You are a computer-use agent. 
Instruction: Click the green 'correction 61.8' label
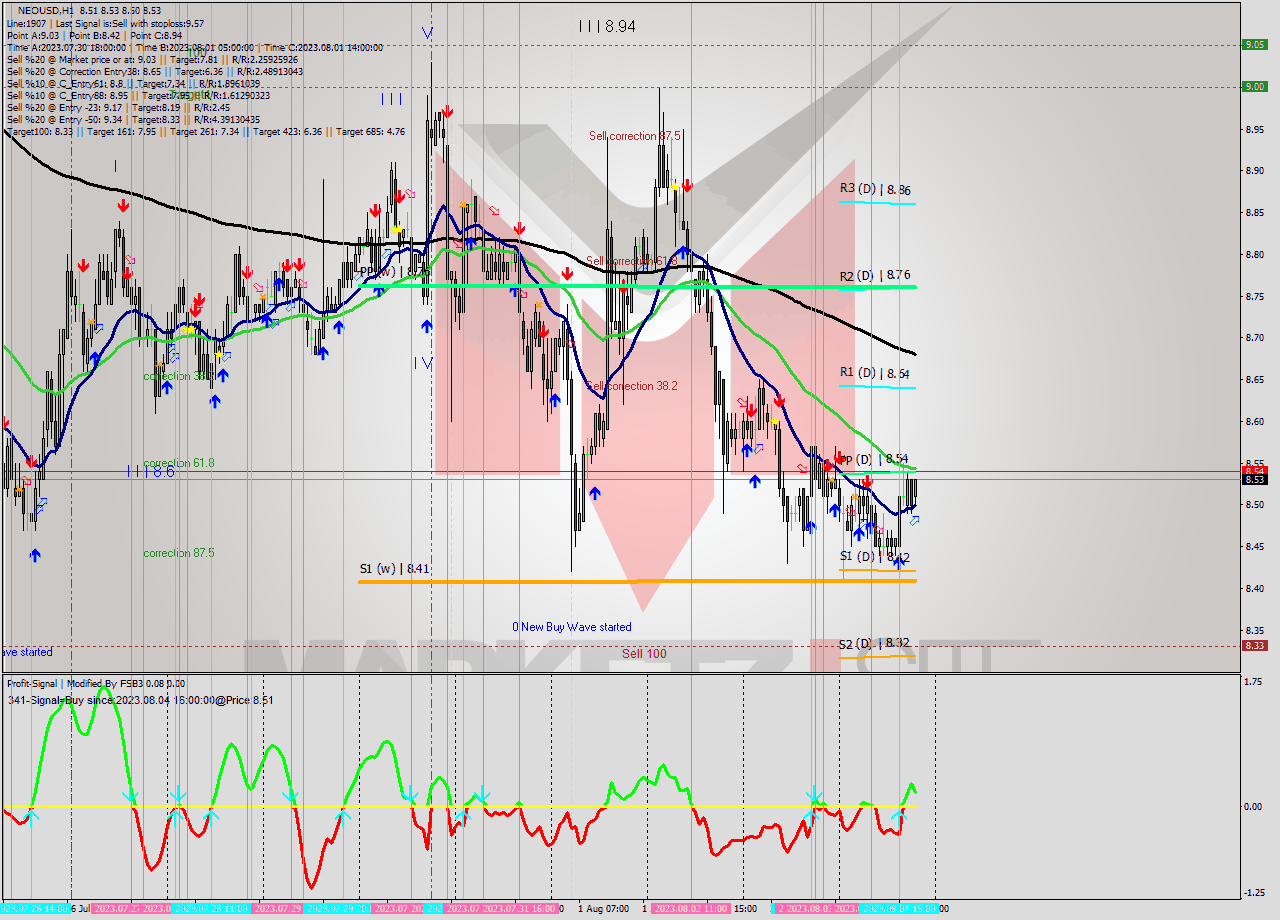point(179,463)
